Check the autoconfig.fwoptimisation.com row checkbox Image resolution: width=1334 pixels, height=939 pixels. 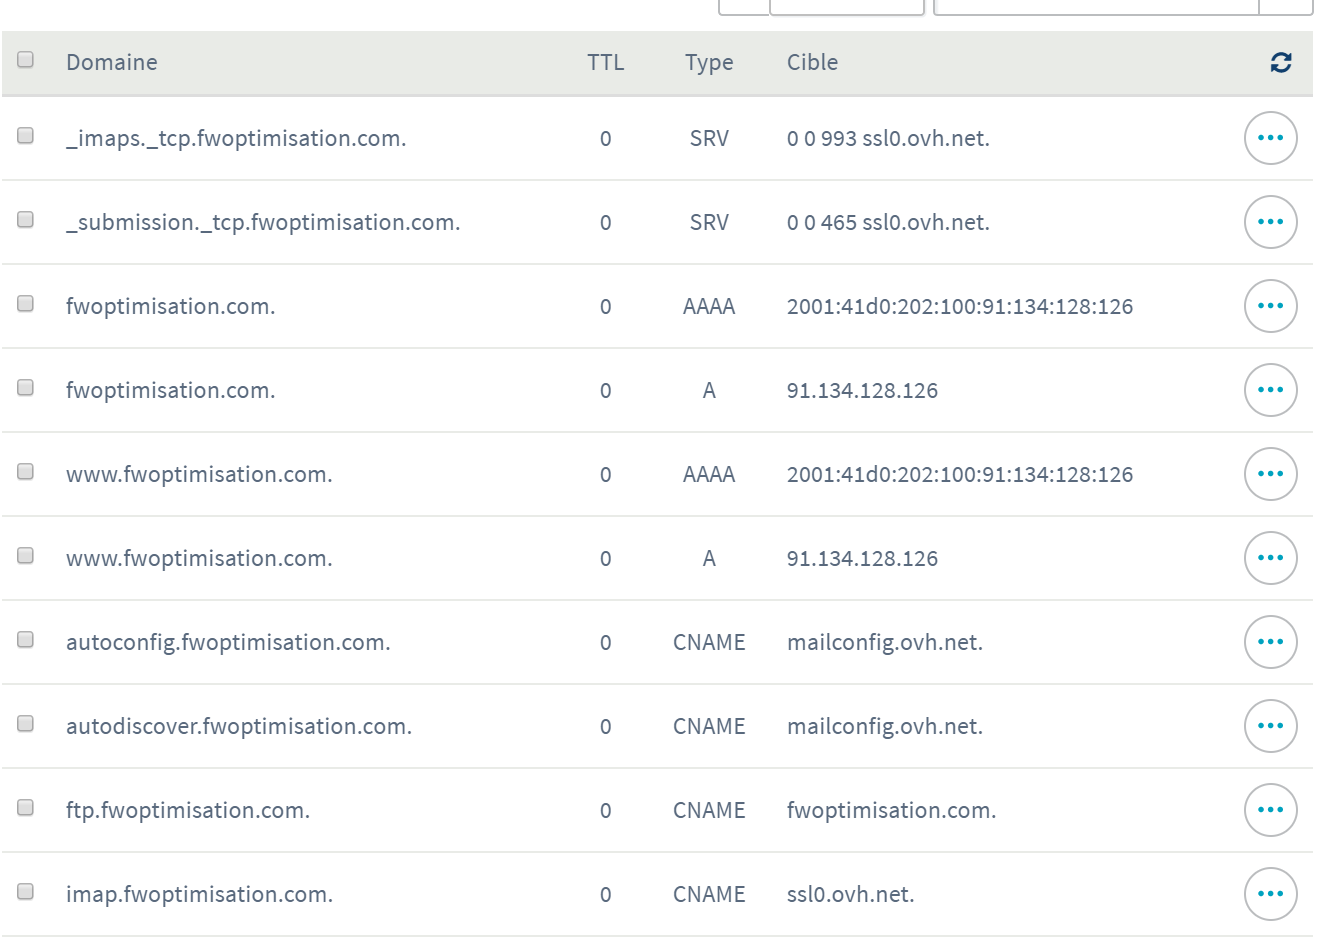26,640
